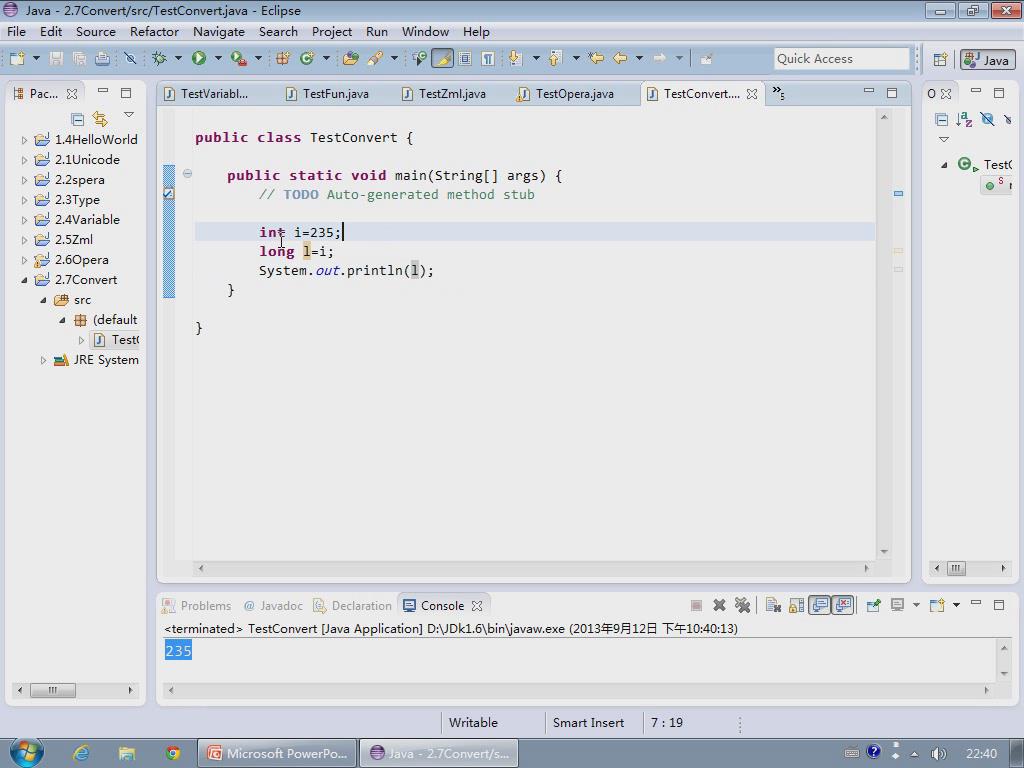Click the Package Explorer horizontal scrollbar thumb

(53, 690)
